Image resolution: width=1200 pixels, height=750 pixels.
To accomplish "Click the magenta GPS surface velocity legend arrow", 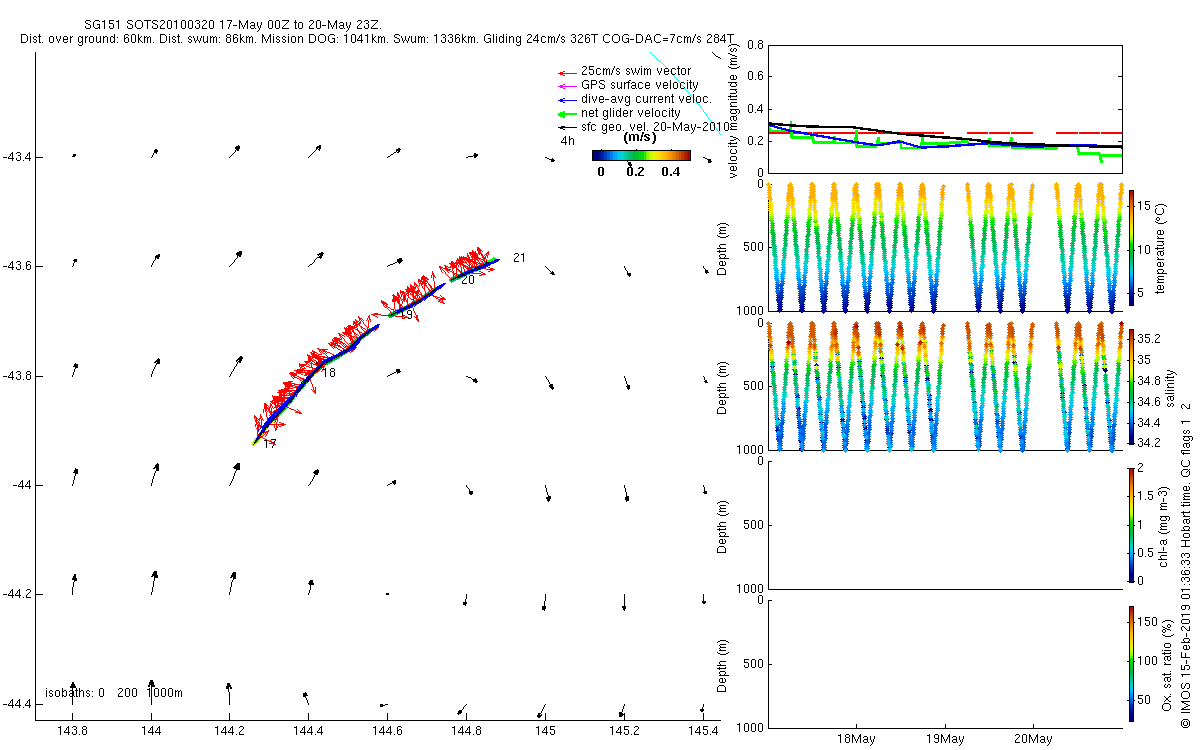I will click(566, 86).
